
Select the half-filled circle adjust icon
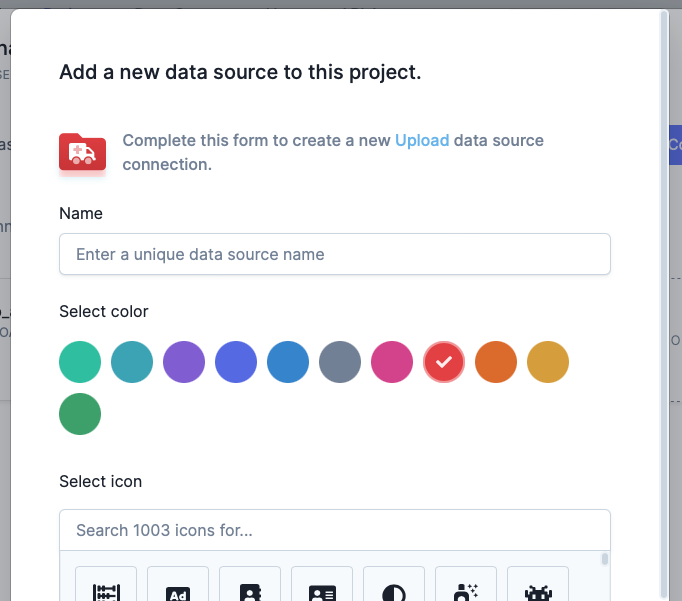pos(394,585)
